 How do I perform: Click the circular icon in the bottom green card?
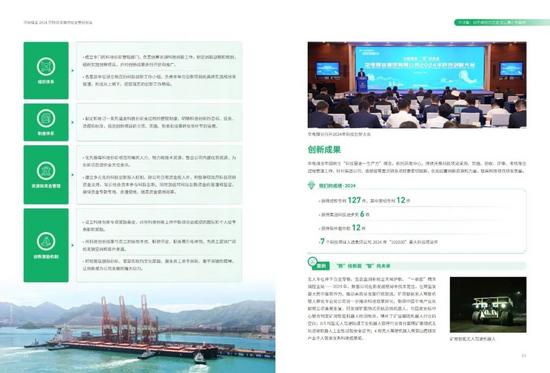coord(46,241)
